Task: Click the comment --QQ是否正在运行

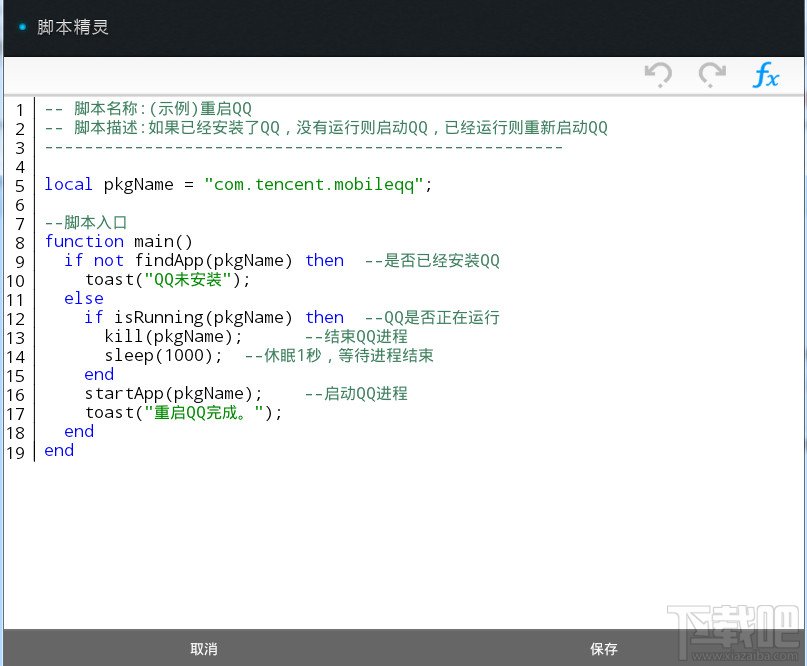Action: point(432,318)
